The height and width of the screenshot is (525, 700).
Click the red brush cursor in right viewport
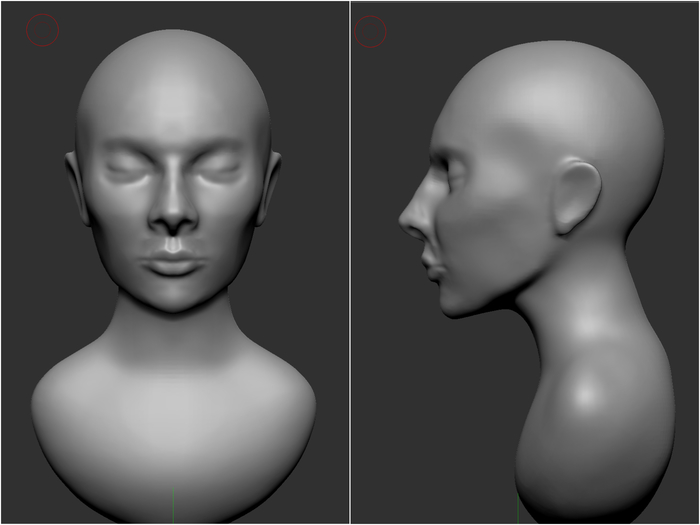coord(371,32)
